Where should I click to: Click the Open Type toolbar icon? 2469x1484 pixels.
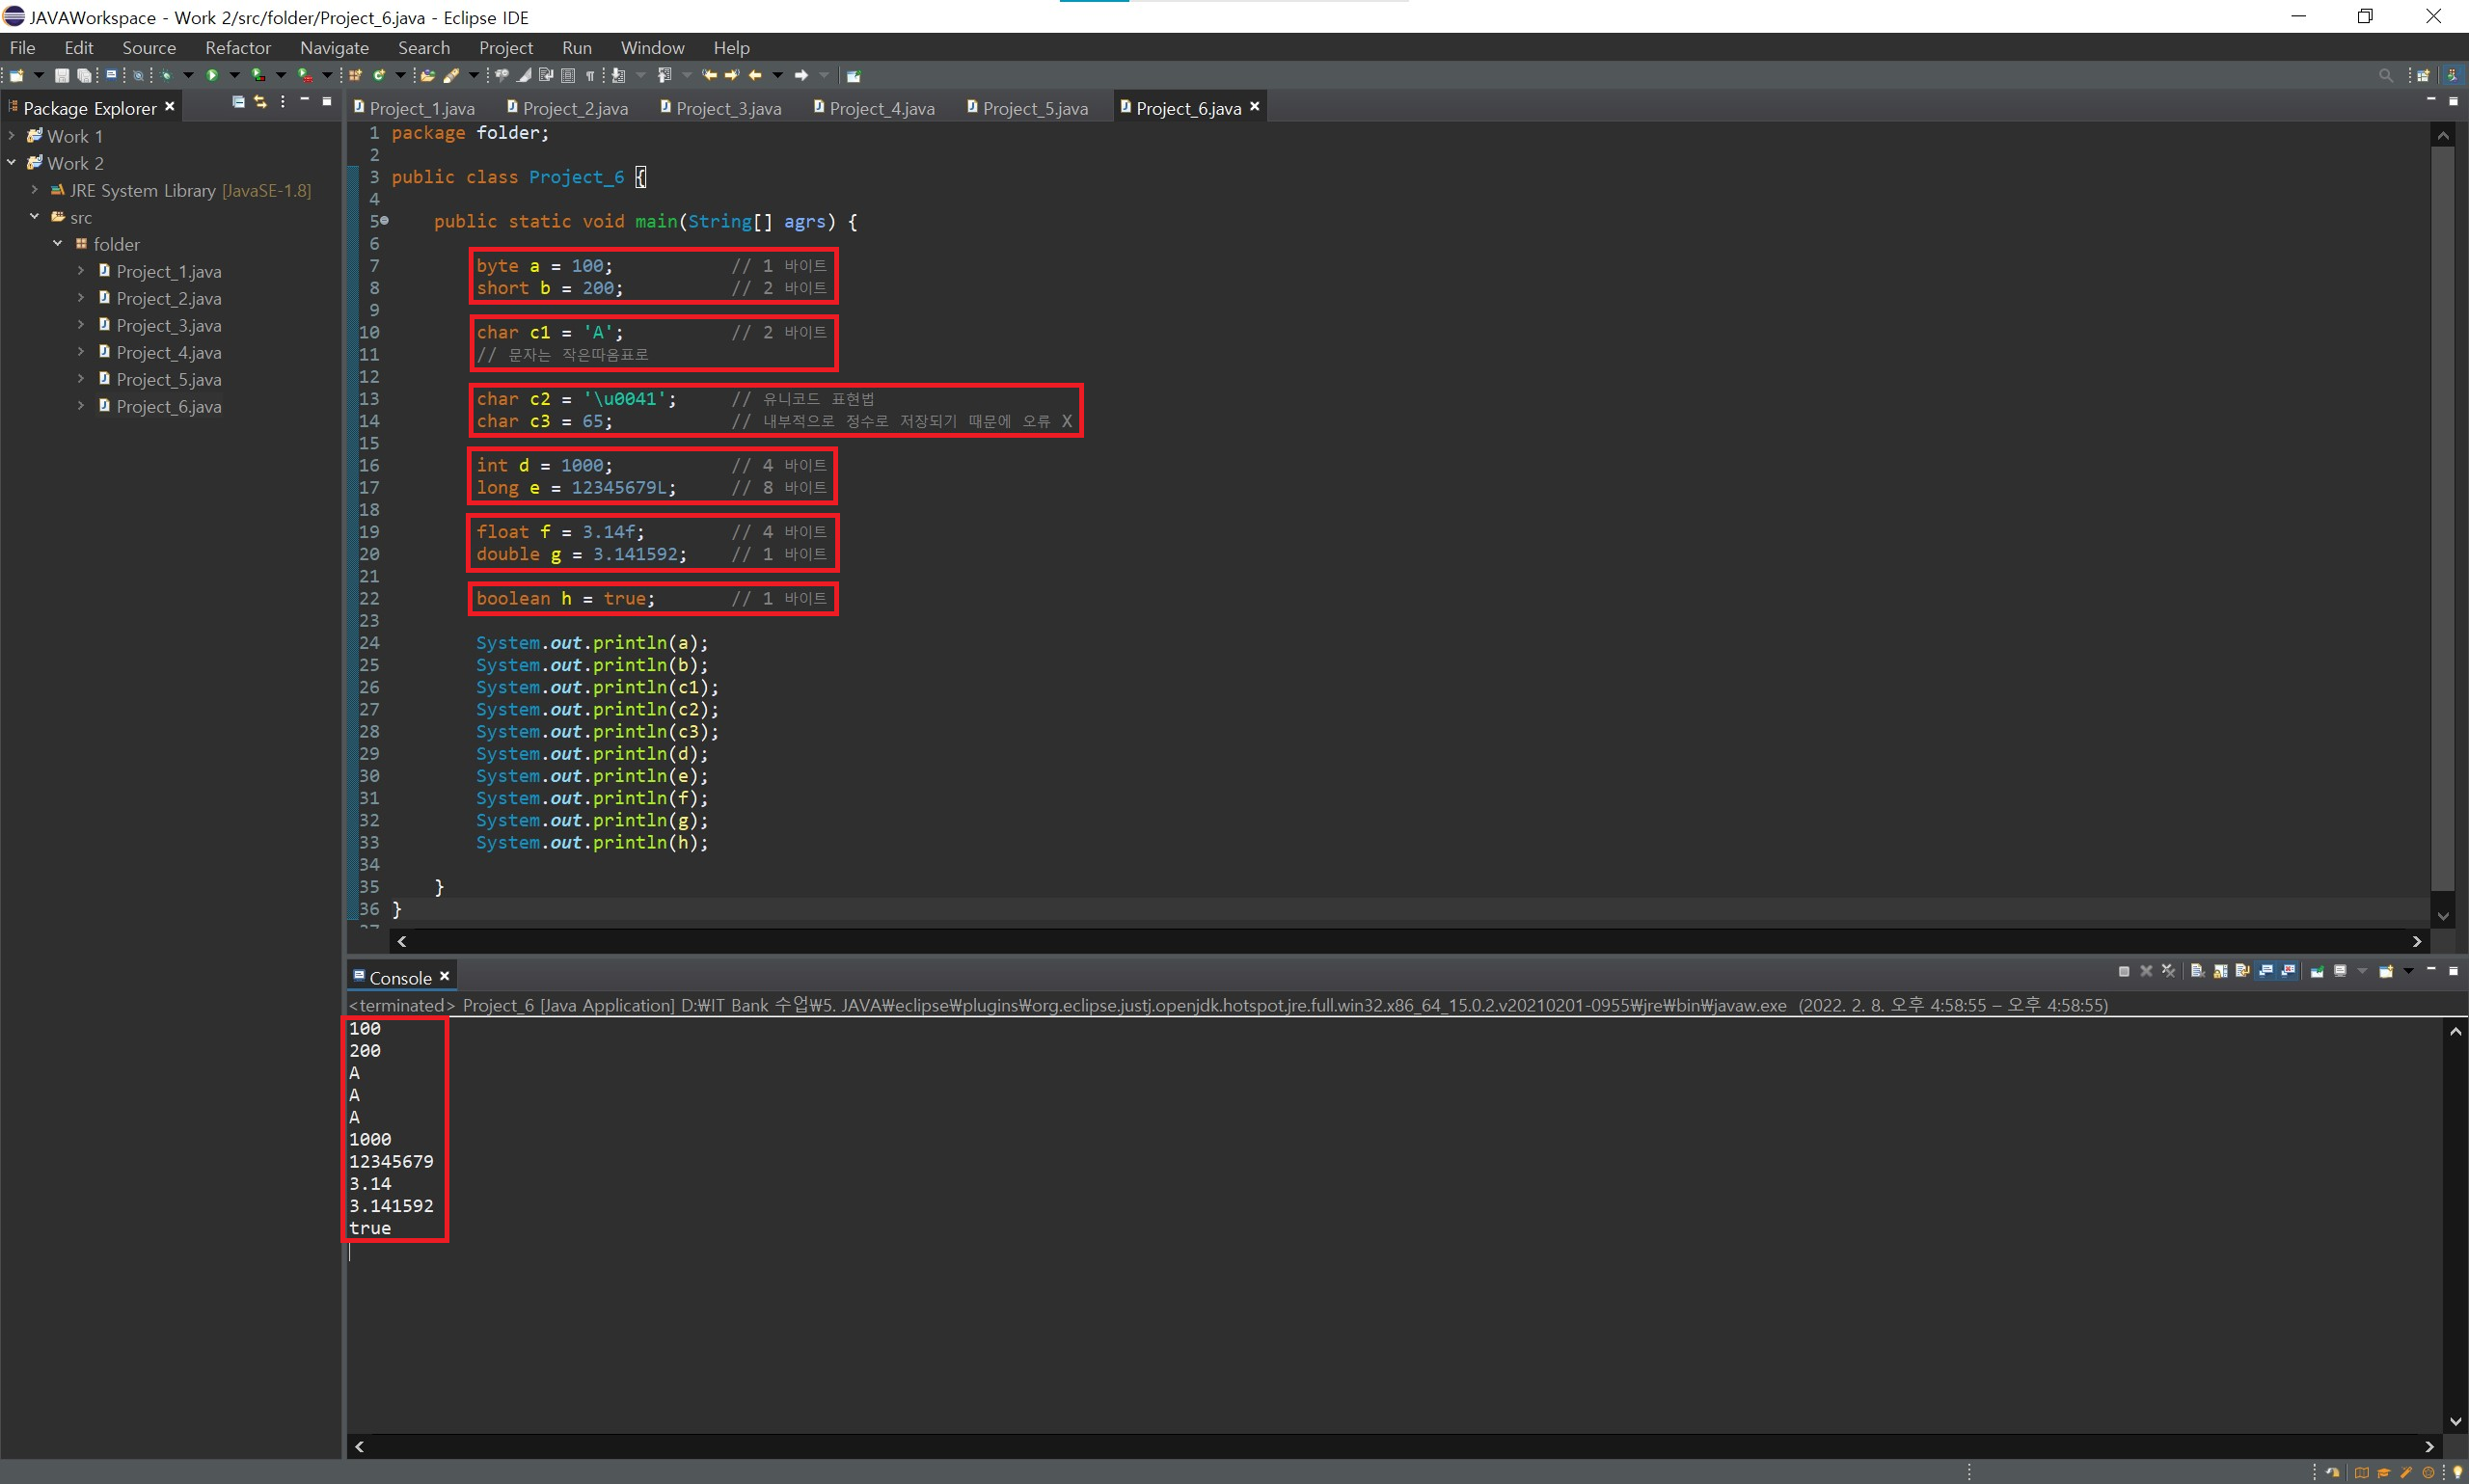coord(428,75)
